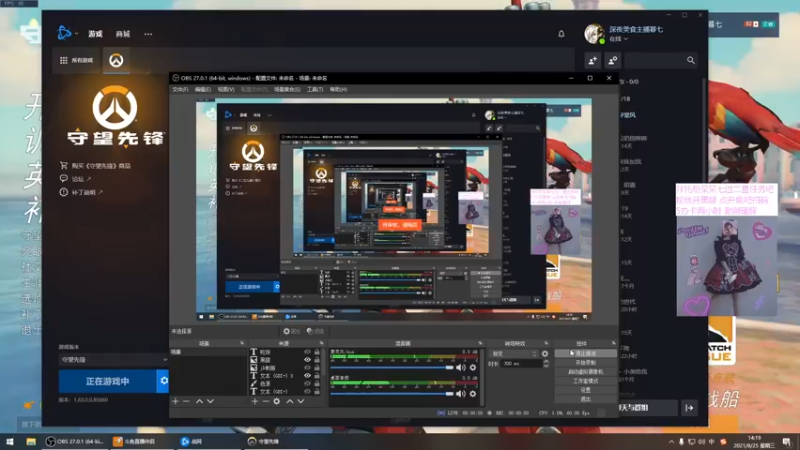
Task: Add a new source with the plus icon
Action: pyautogui.click(x=255, y=402)
